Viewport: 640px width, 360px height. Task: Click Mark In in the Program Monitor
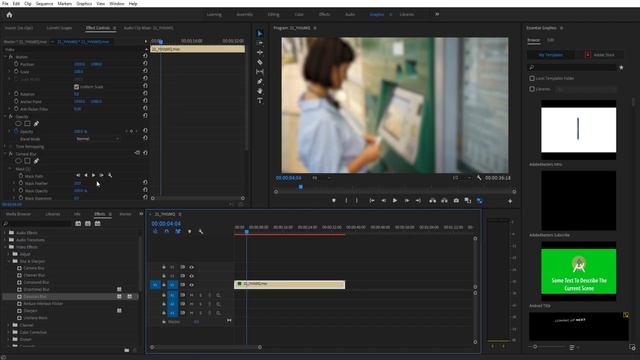[x=347, y=201]
